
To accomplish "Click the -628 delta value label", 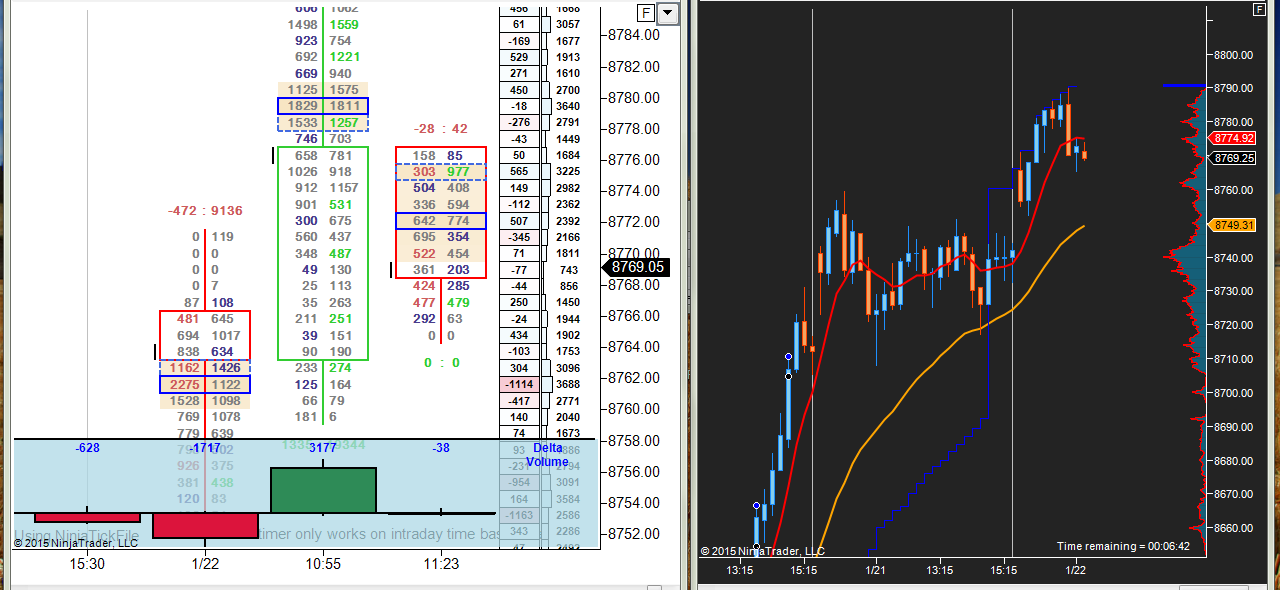I will (x=87, y=448).
